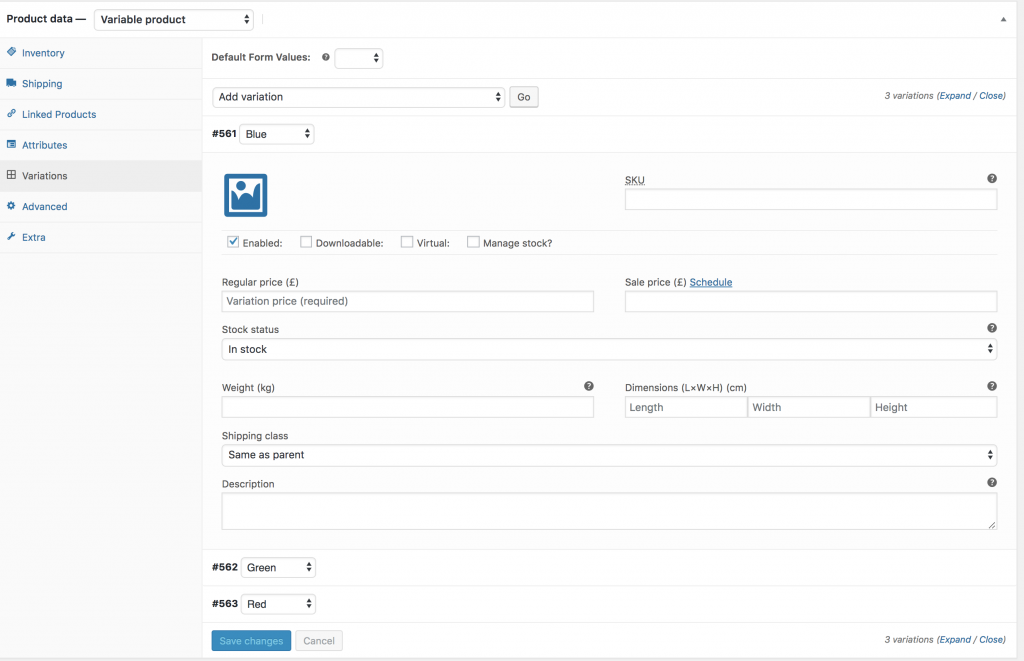Image resolution: width=1024 pixels, height=661 pixels.
Task: Click the Weight (kg) help icon
Action: click(589, 386)
